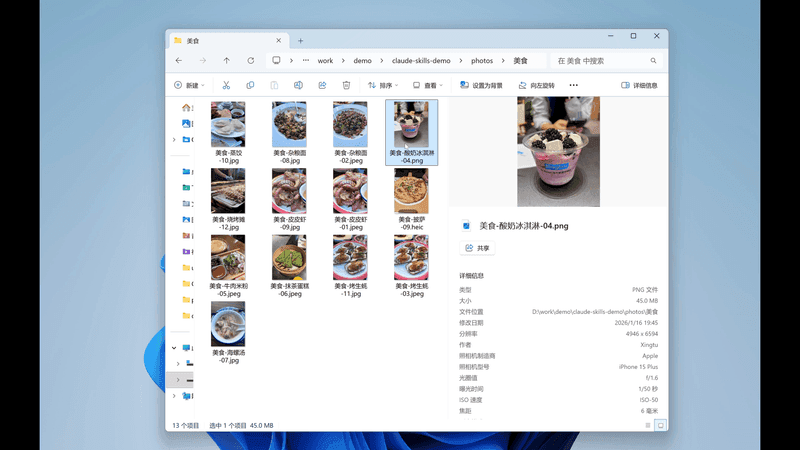Click the Cut scissors icon
This screenshot has width=800, height=450.
[x=226, y=86]
